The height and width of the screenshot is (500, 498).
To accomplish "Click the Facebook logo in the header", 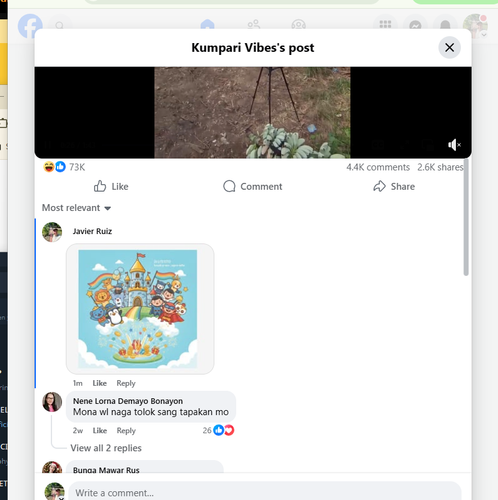I will pos(30,26).
